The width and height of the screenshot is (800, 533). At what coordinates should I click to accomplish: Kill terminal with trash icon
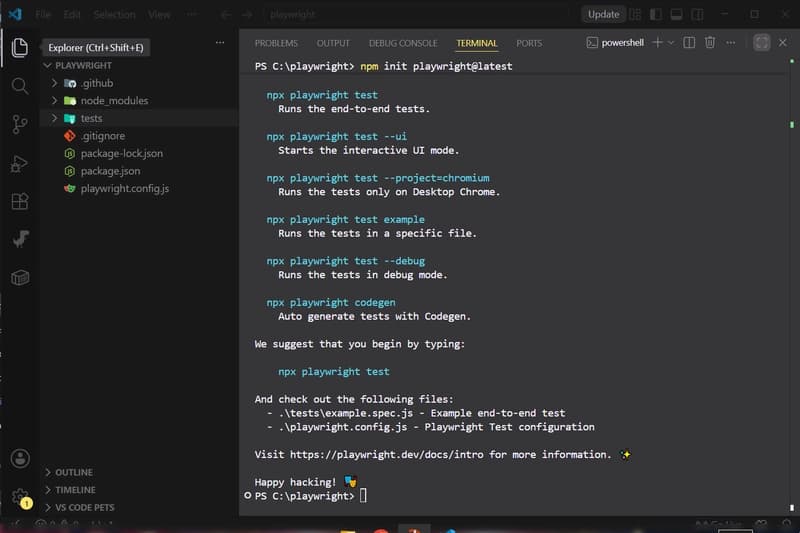point(710,42)
